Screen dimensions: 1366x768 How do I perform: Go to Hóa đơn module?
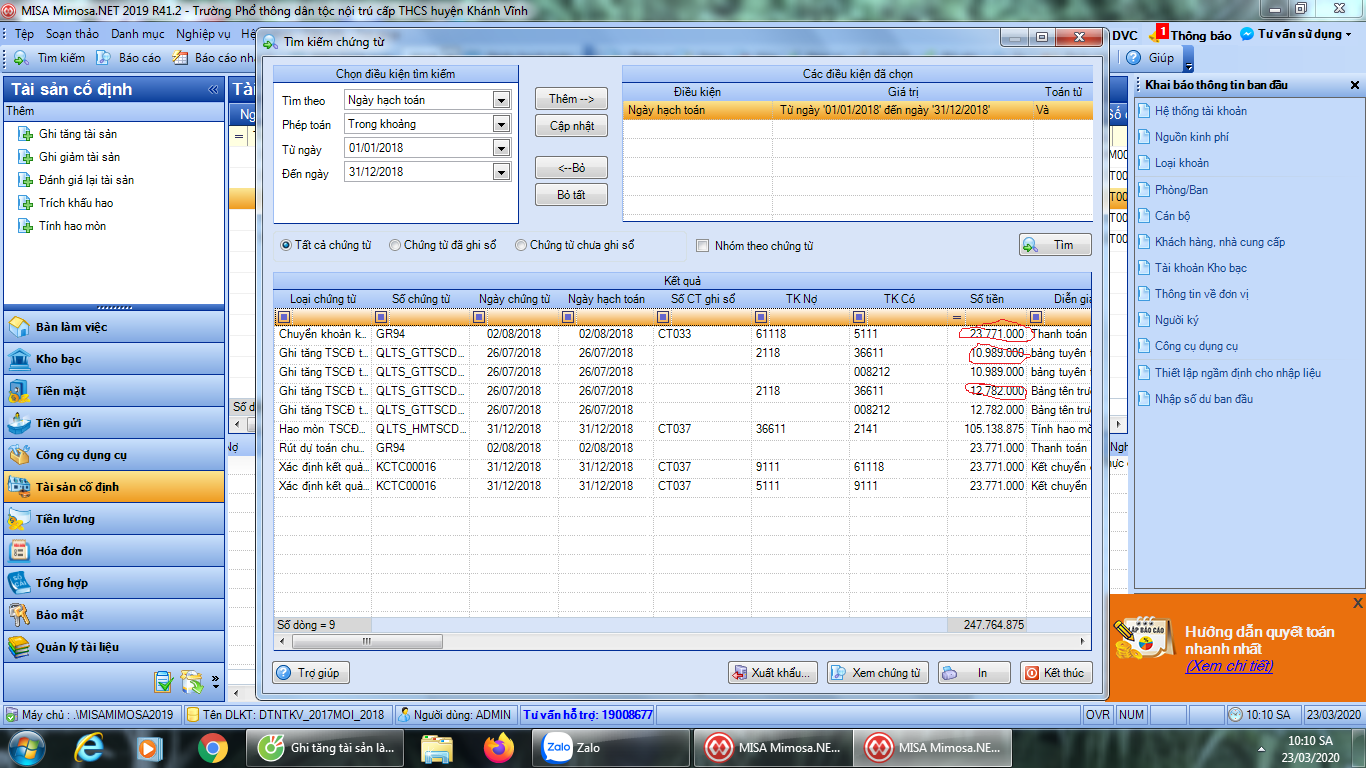click(114, 551)
